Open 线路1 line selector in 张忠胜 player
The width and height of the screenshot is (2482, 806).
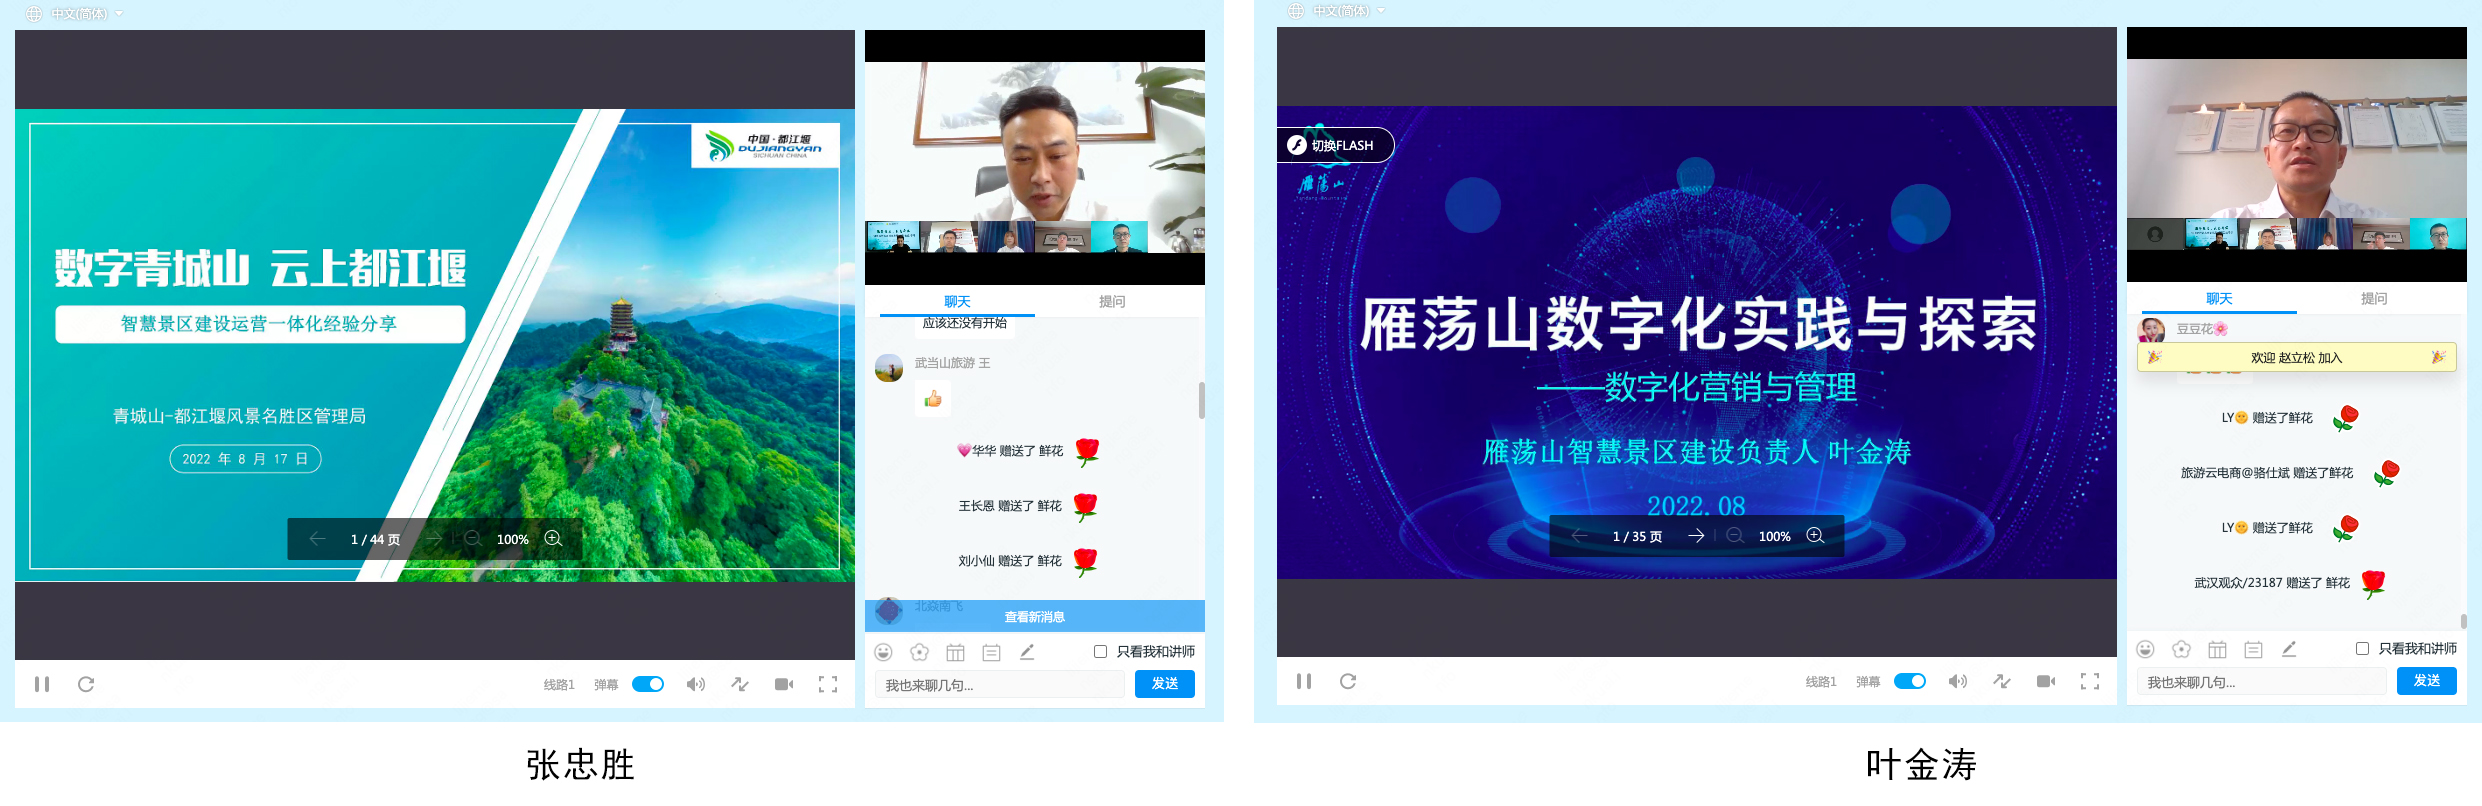click(559, 685)
